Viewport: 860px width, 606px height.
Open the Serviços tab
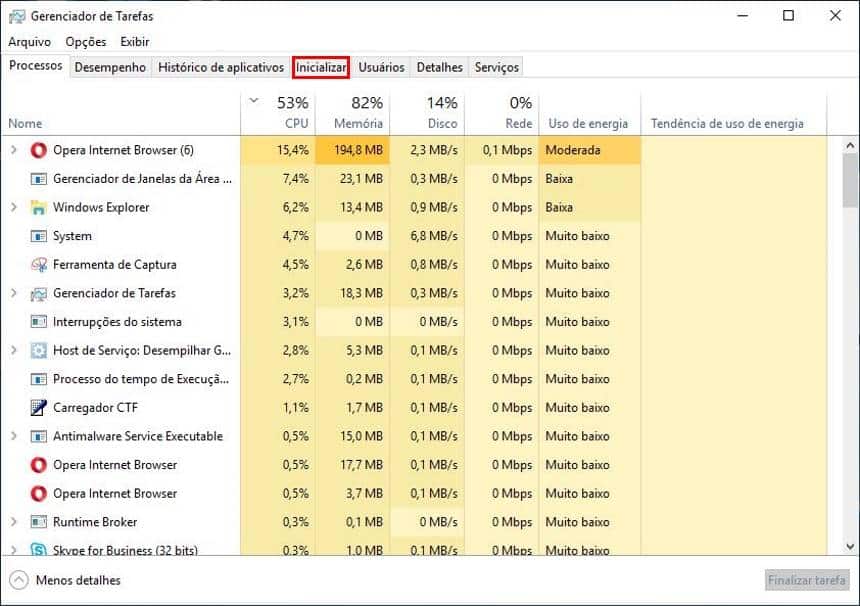click(x=496, y=67)
